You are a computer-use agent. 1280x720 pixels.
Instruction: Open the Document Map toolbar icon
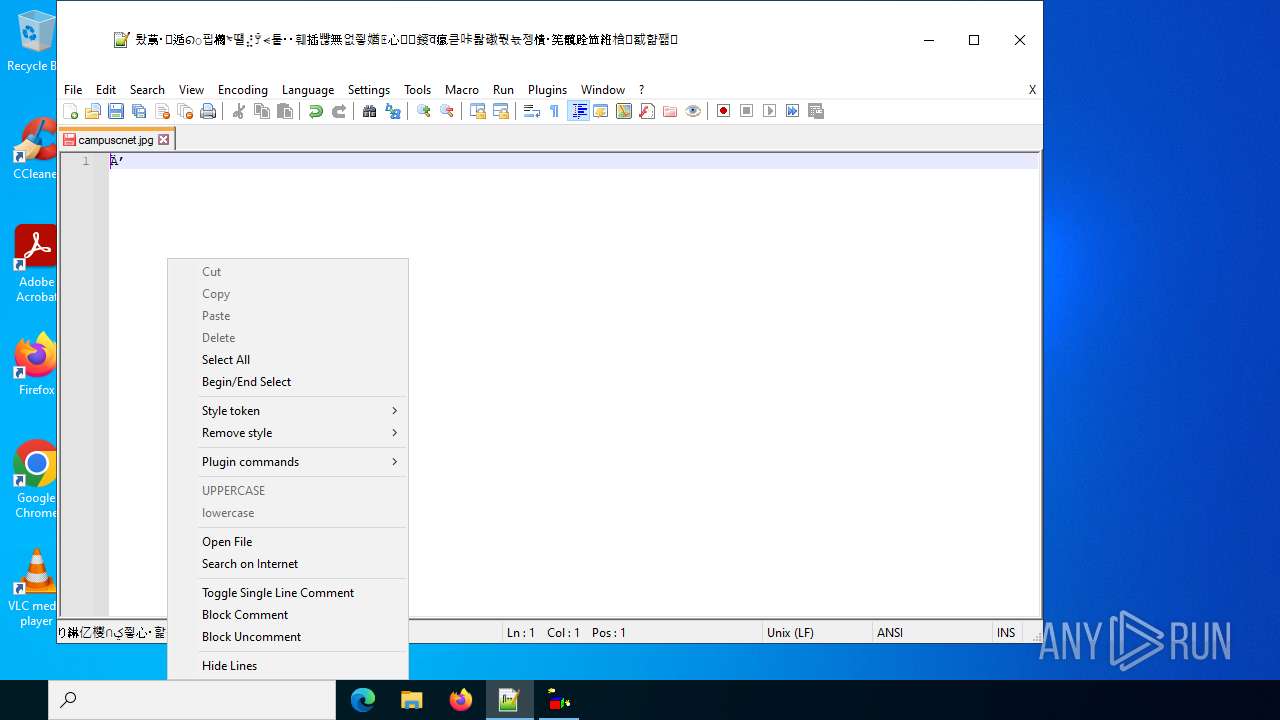tap(624, 111)
